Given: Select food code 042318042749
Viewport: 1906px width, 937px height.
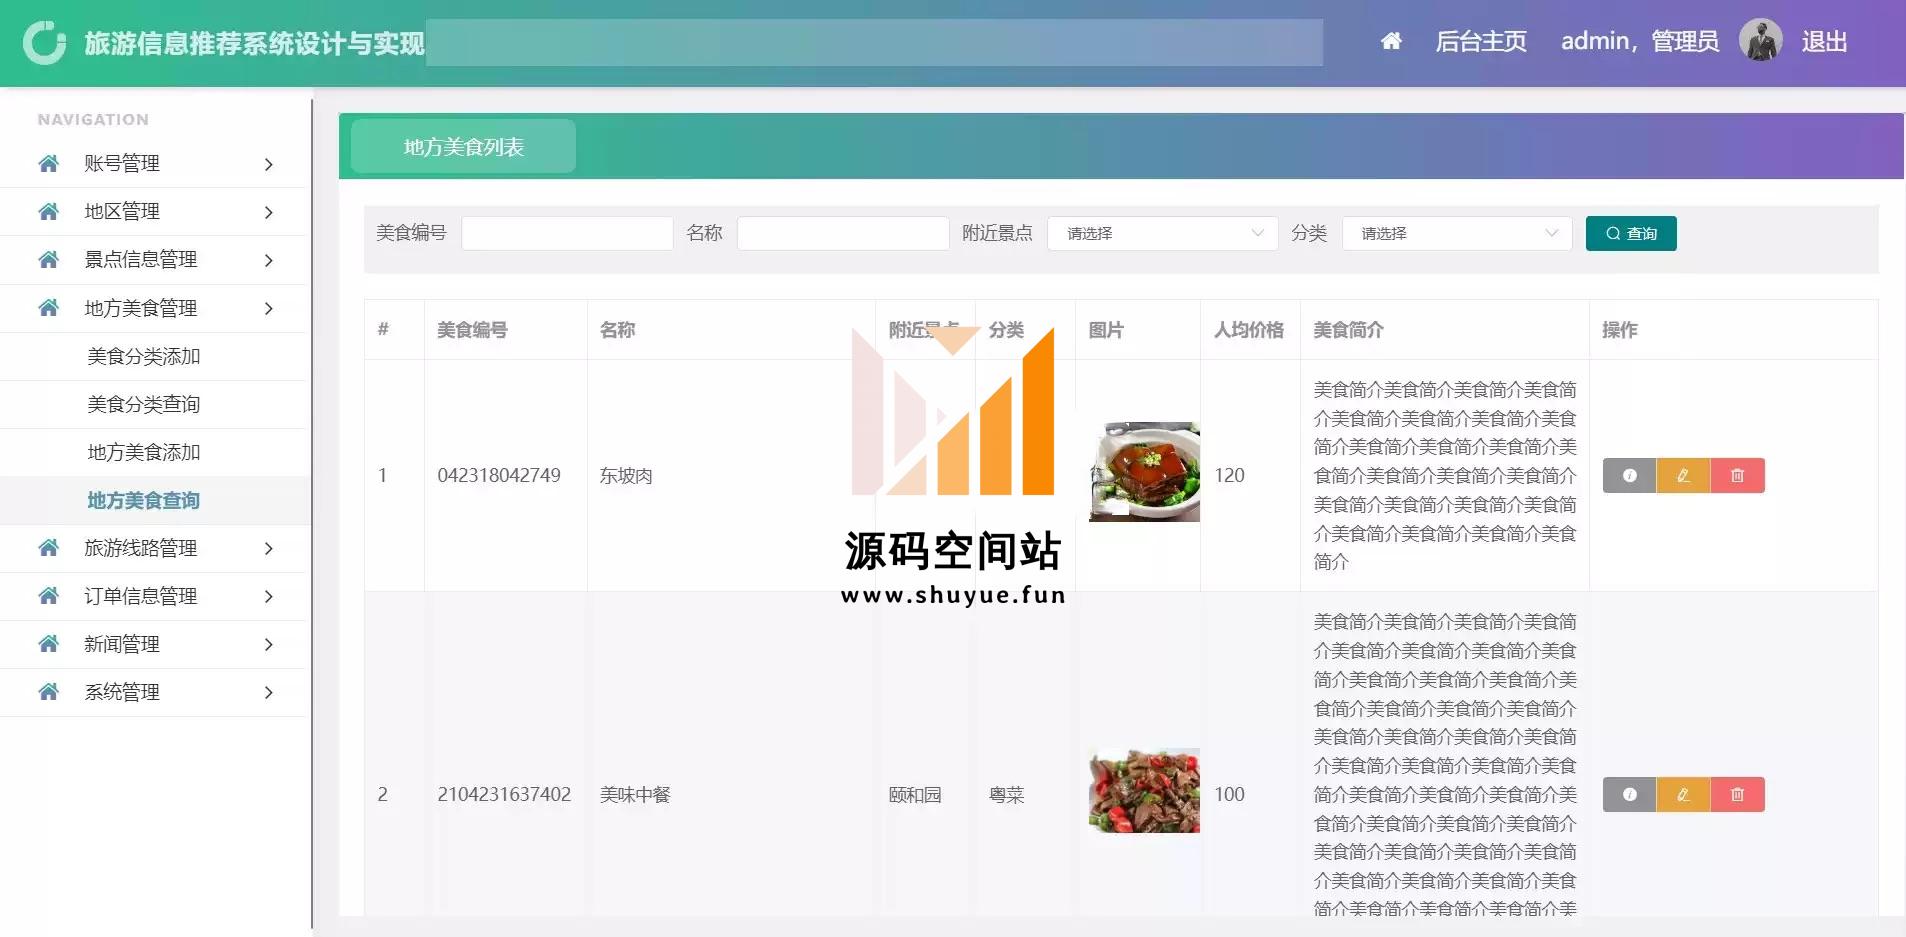Looking at the screenshot, I should 499,476.
